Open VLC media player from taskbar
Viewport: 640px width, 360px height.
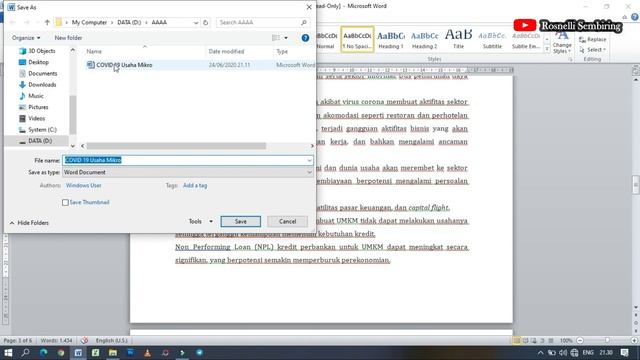pos(147,353)
